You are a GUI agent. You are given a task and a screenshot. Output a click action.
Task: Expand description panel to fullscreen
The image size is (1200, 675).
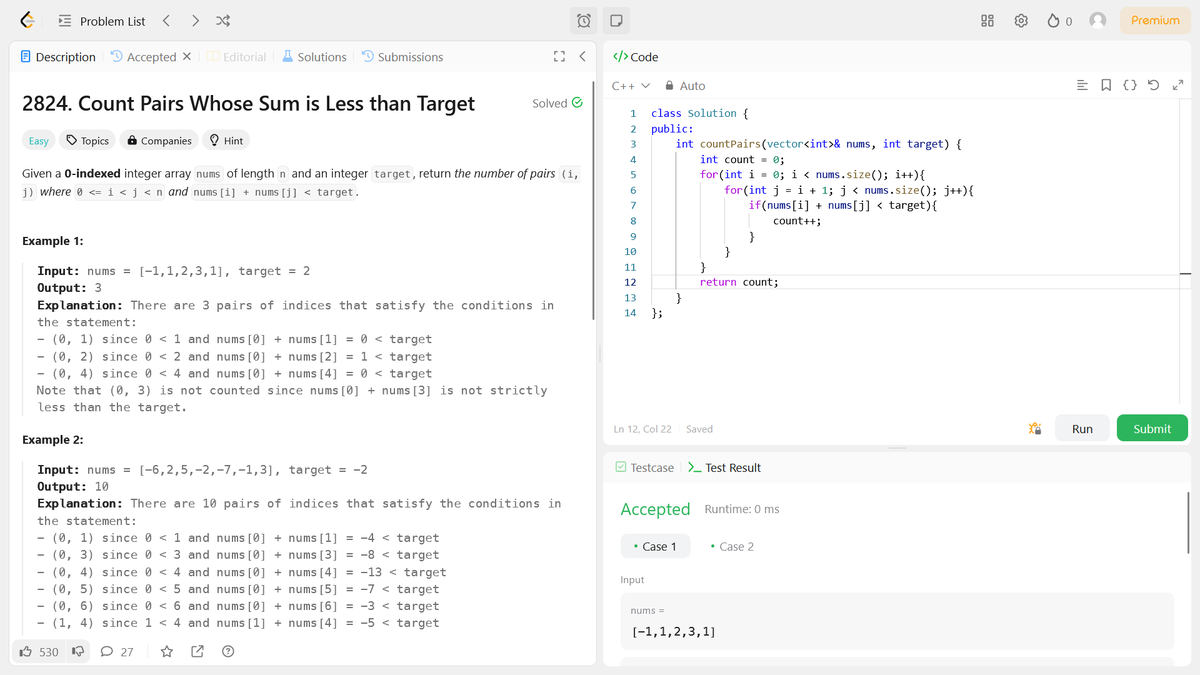point(559,57)
